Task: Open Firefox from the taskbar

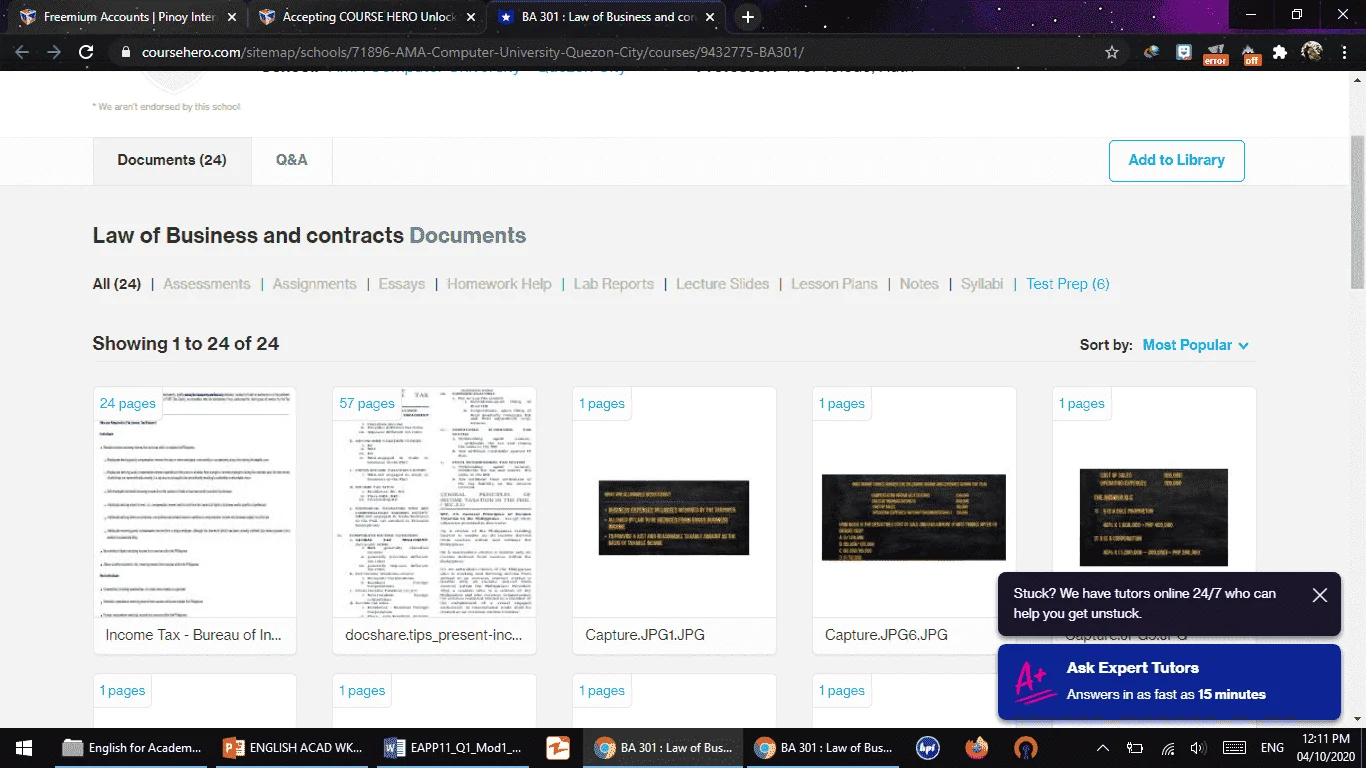Action: click(977, 748)
